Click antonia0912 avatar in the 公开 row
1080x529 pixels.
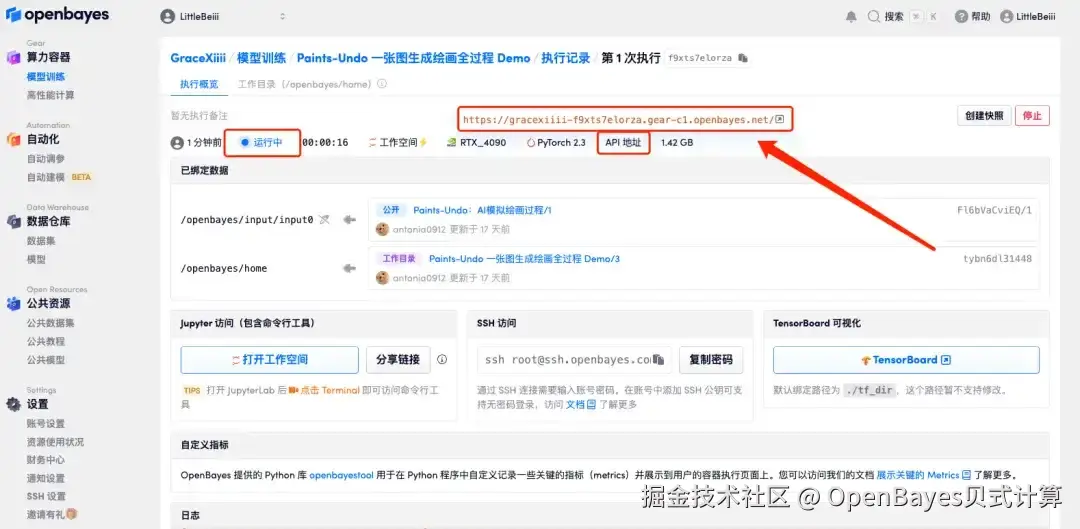382,229
